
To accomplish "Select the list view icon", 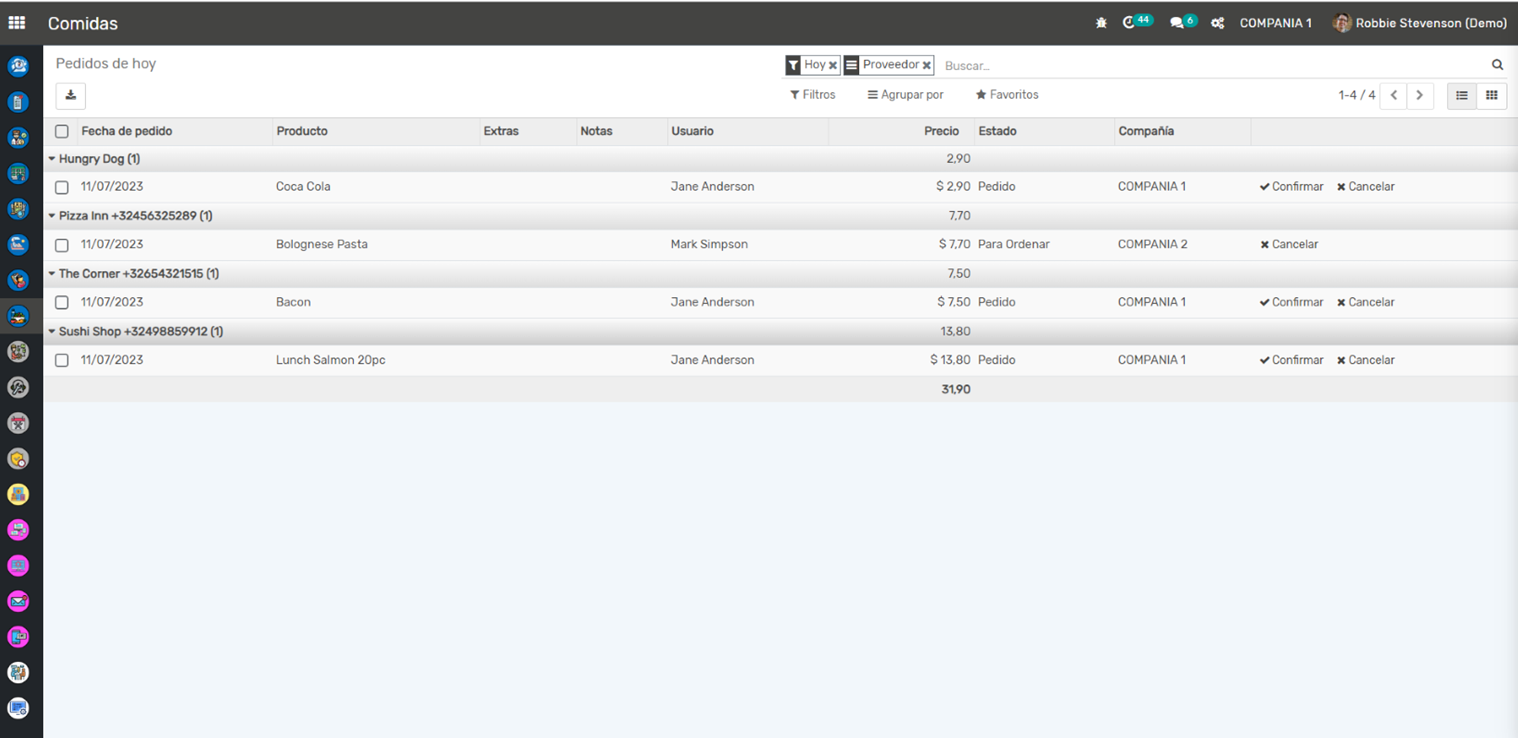I will coord(1462,96).
